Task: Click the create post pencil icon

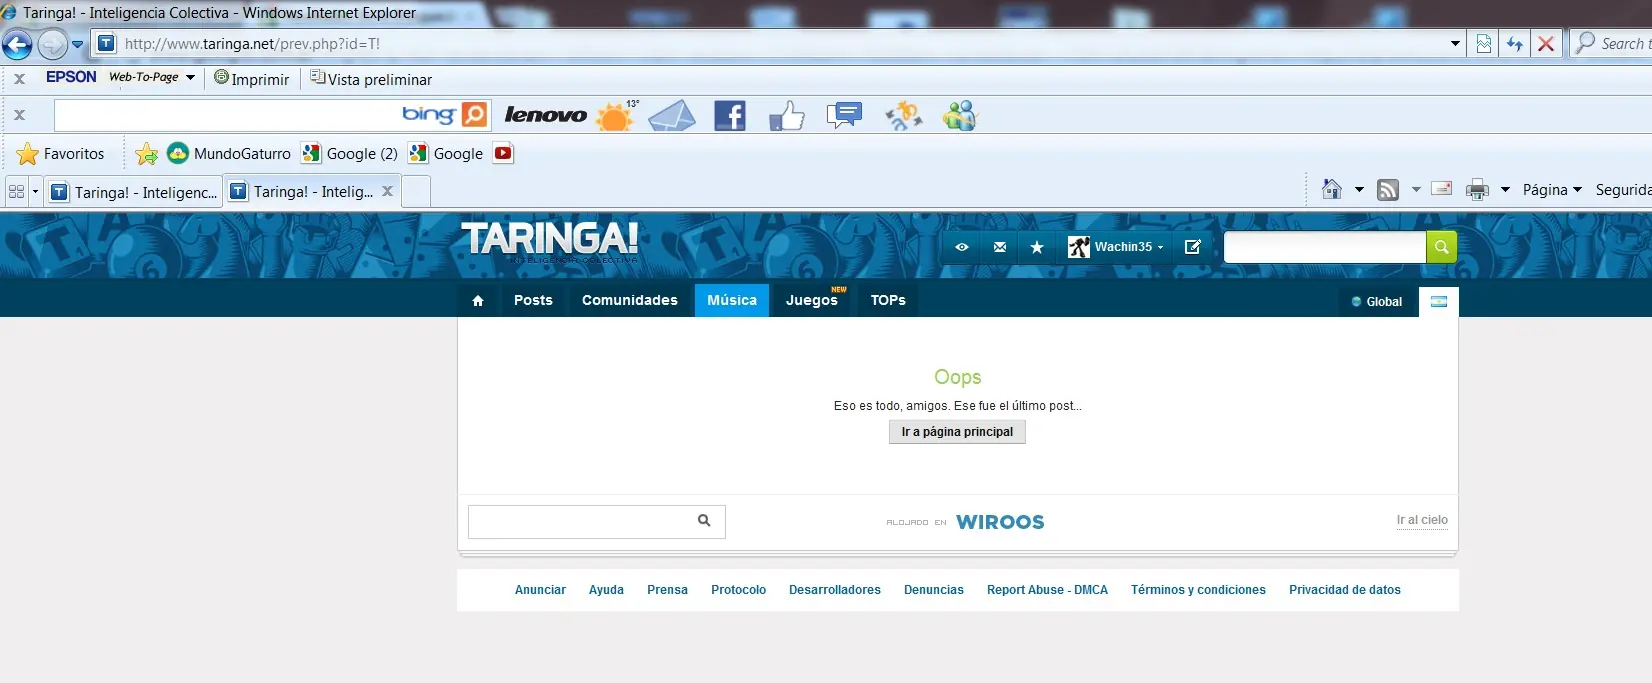Action: [x=1192, y=247]
